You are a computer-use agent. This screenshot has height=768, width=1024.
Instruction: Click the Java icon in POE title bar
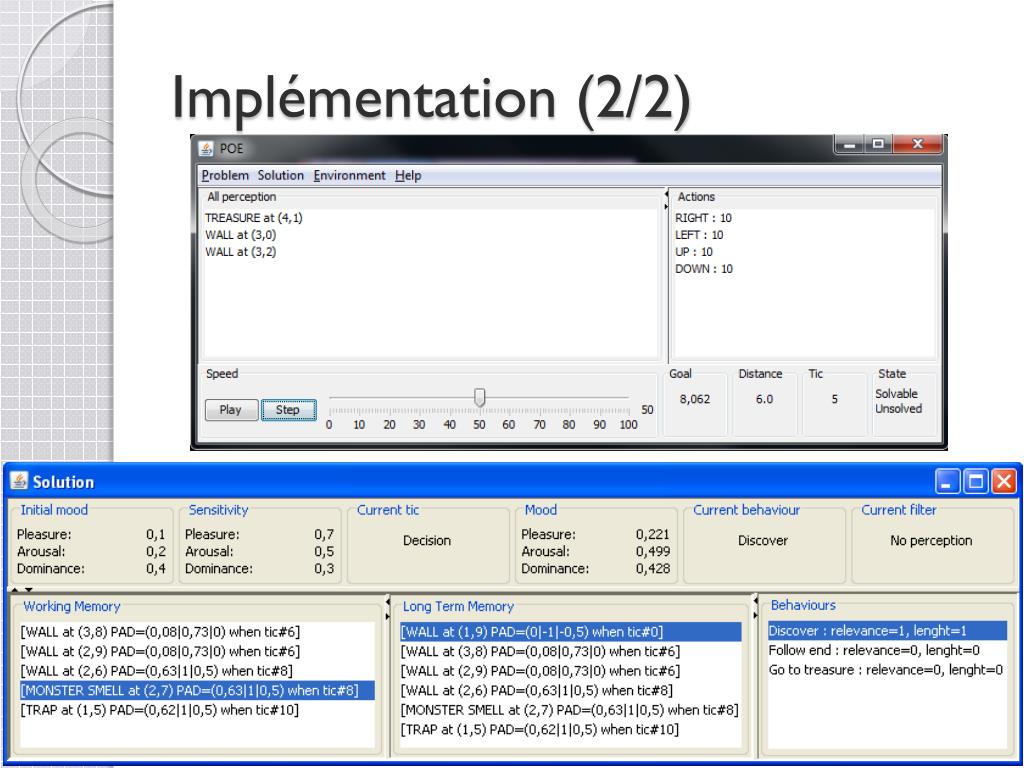(x=206, y=148)
